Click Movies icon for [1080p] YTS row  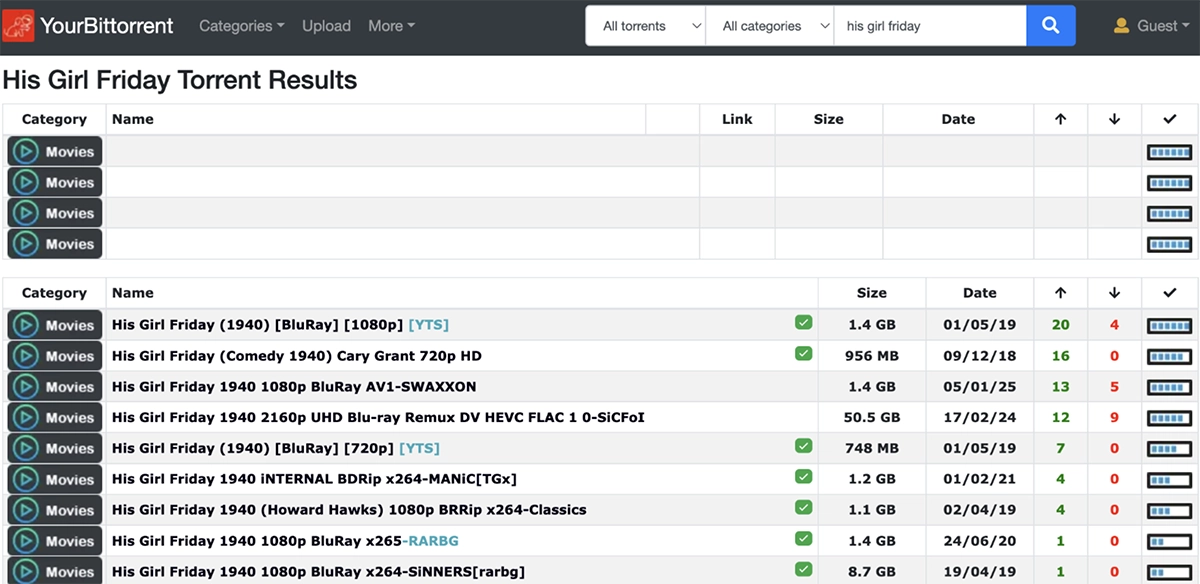[55, 325]
